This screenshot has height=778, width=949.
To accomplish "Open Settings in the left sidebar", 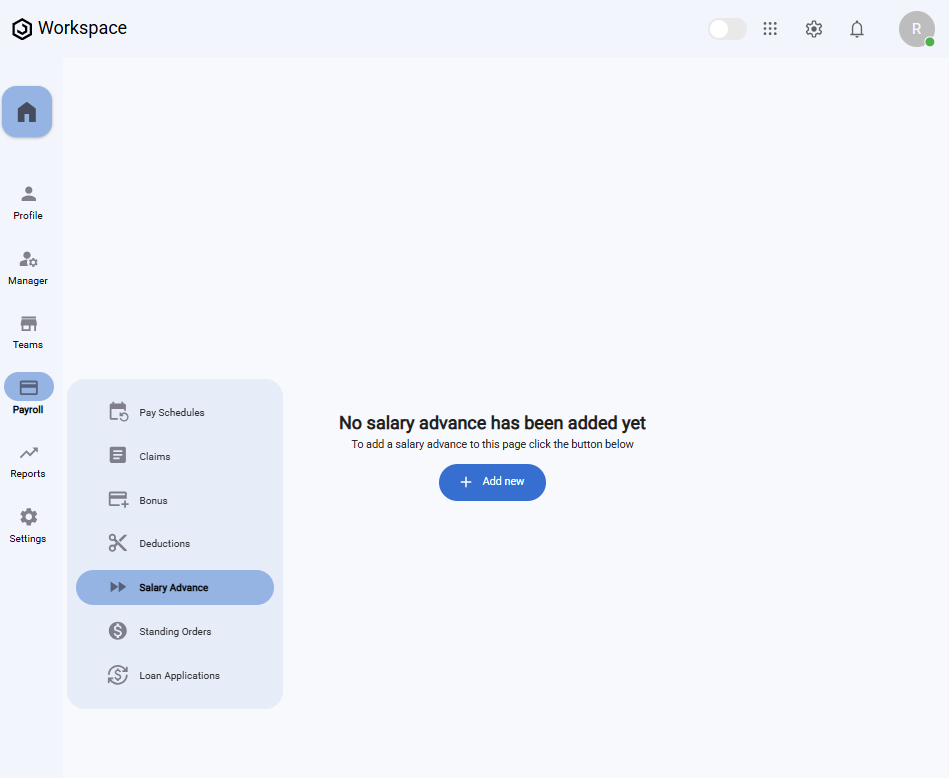I will 28,525.
